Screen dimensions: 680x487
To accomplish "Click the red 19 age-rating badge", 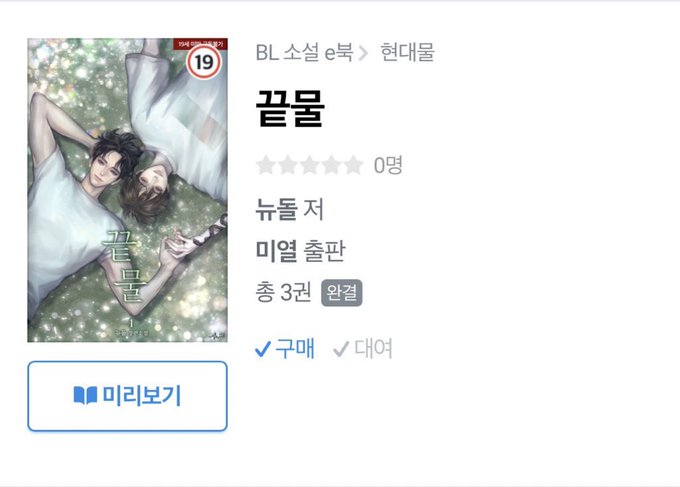I will [x=203, y=62].
